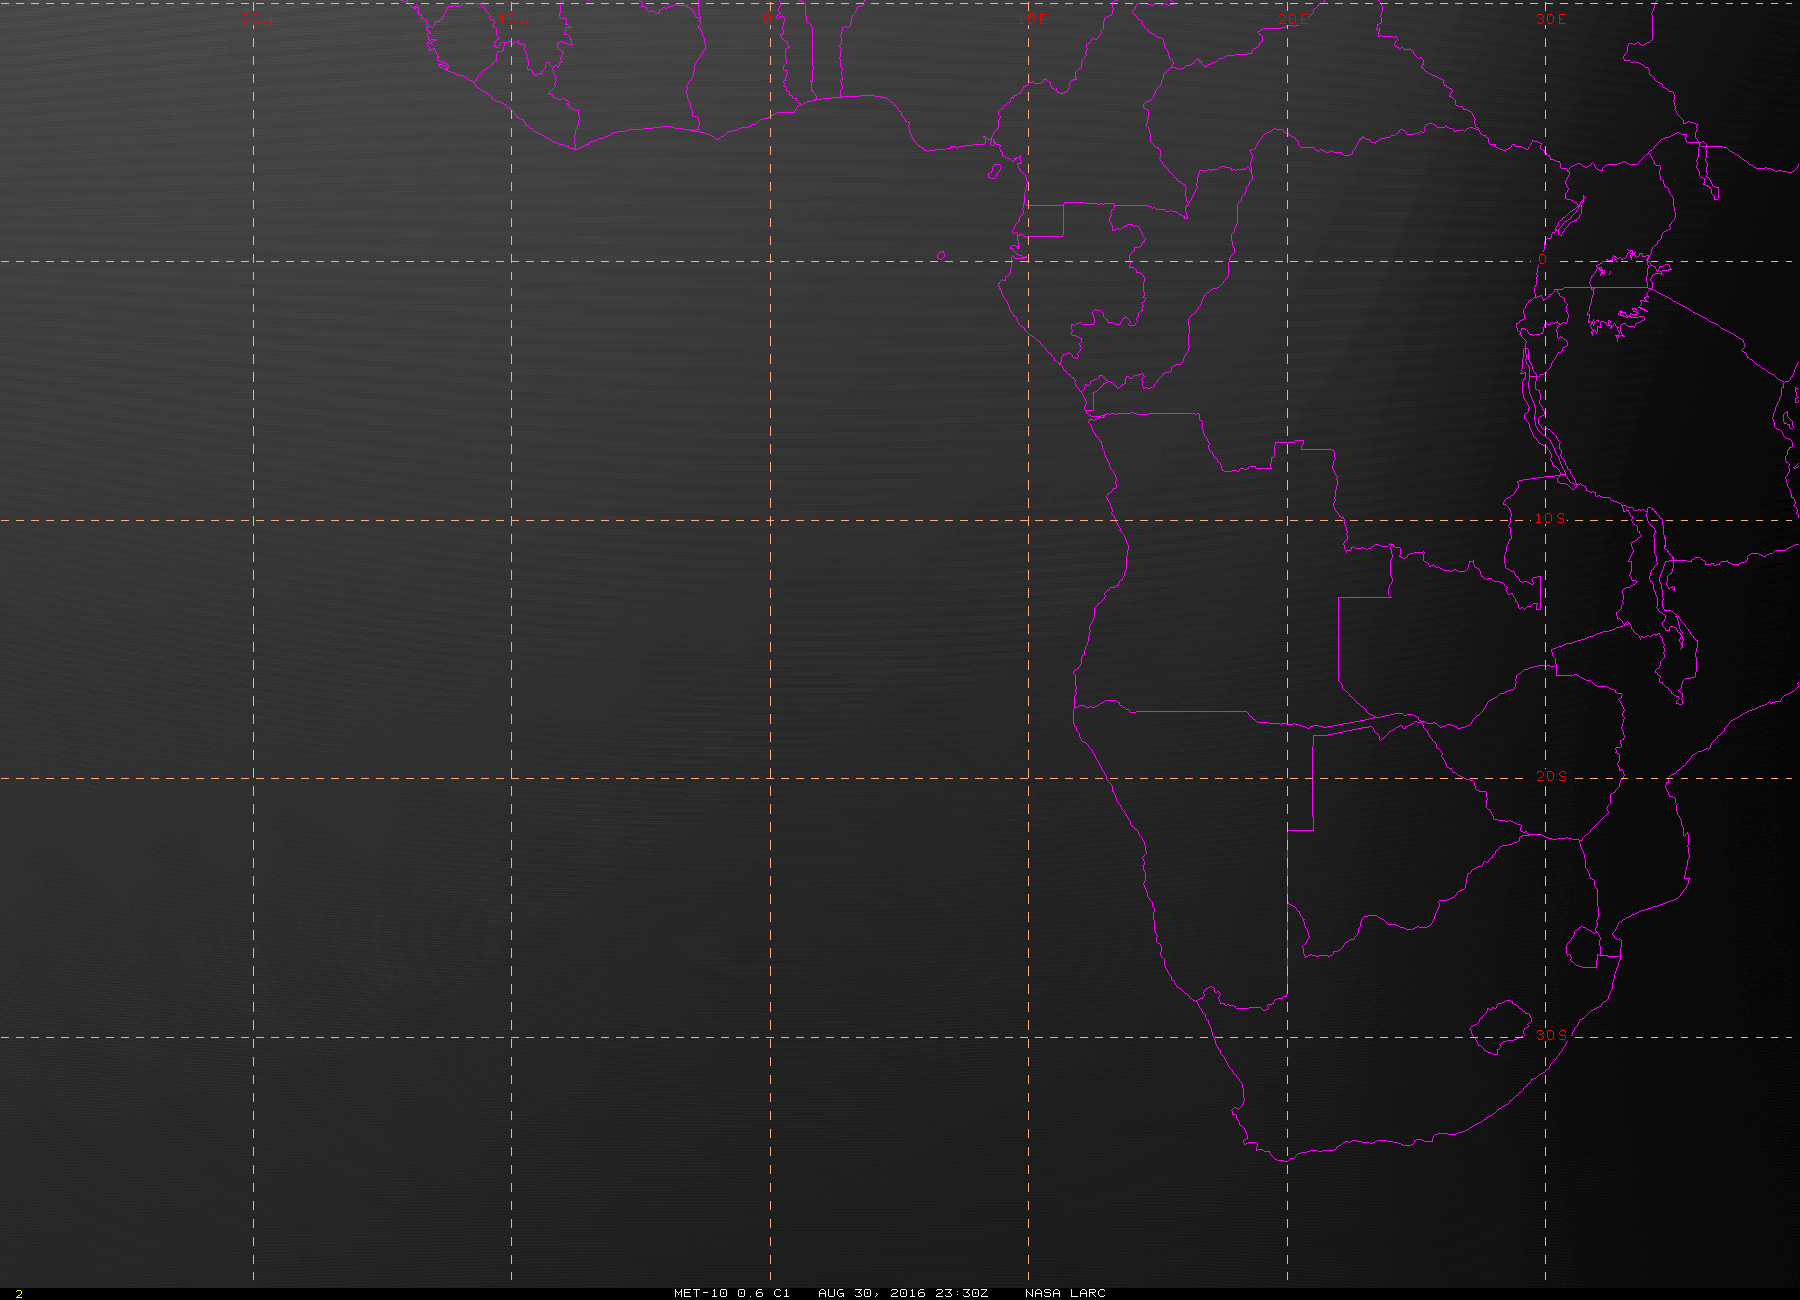This screenshot has width=1800, height=1300.
Task: Click the "MET-10 0.6 C1" satellite channel label
Action: (x=732, y=1293)
